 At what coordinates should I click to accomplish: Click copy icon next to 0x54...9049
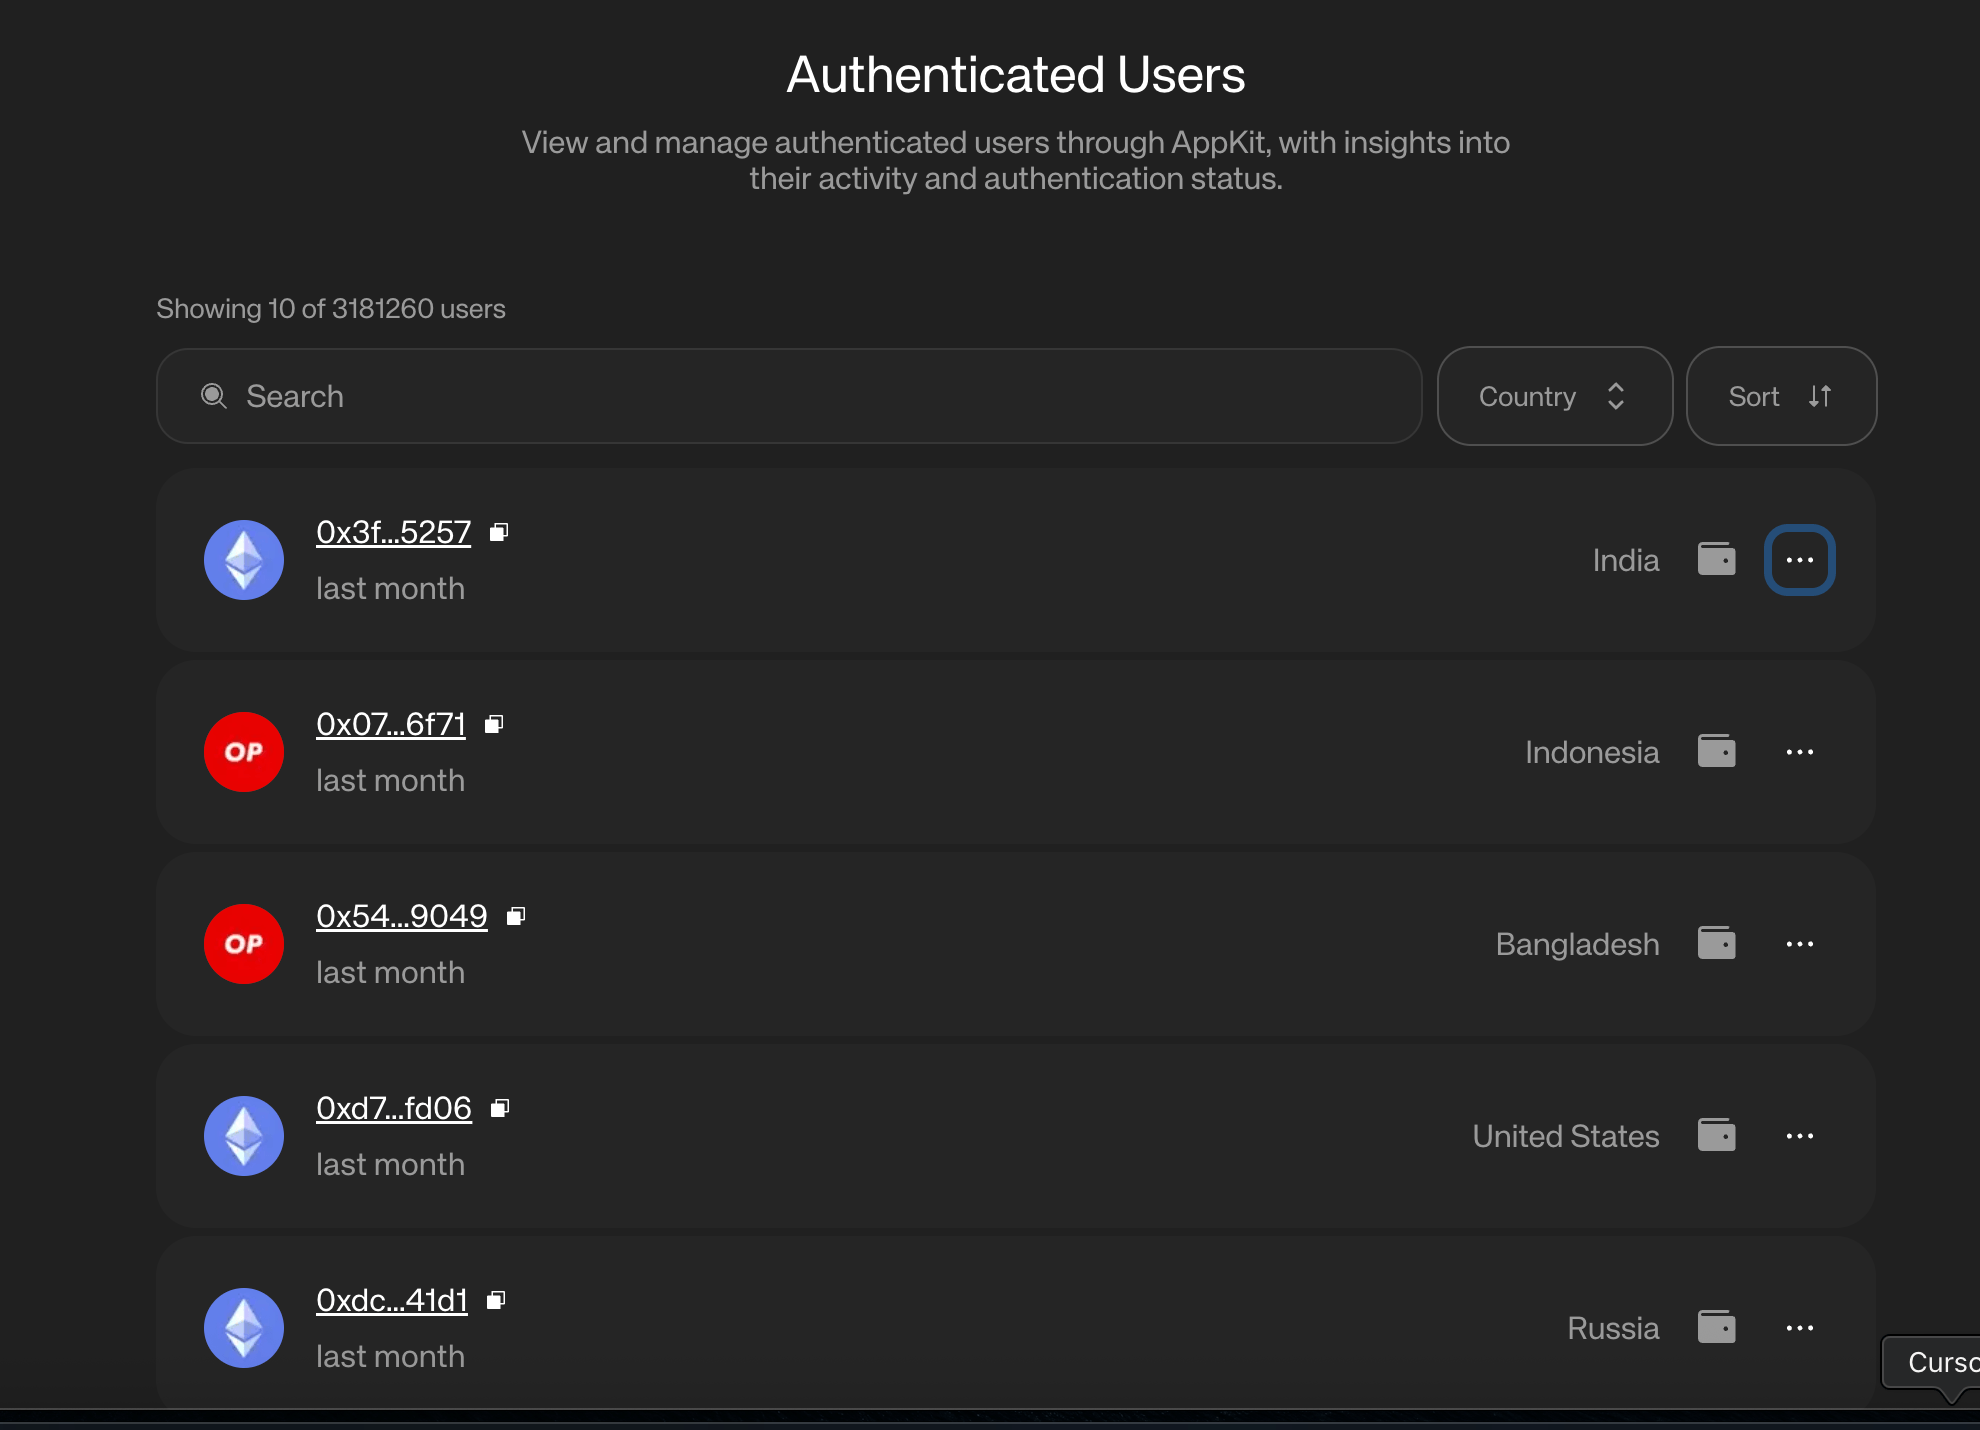tap(516, 916)
